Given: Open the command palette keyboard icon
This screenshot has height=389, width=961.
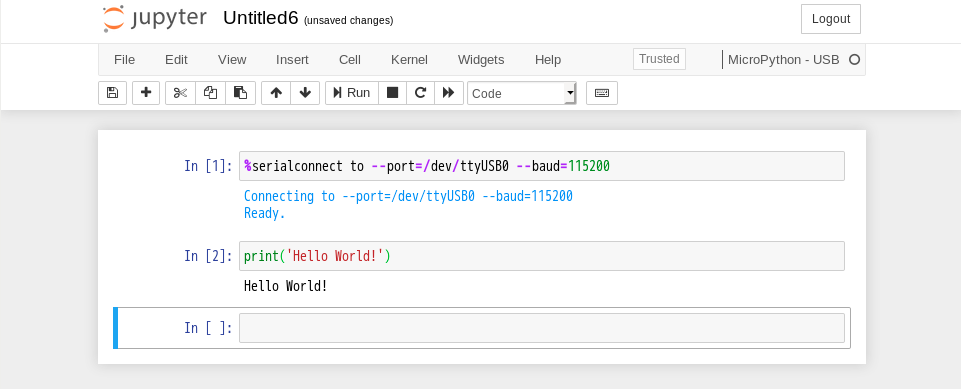Looking at the screenshot, I should [x=602, y=93].
